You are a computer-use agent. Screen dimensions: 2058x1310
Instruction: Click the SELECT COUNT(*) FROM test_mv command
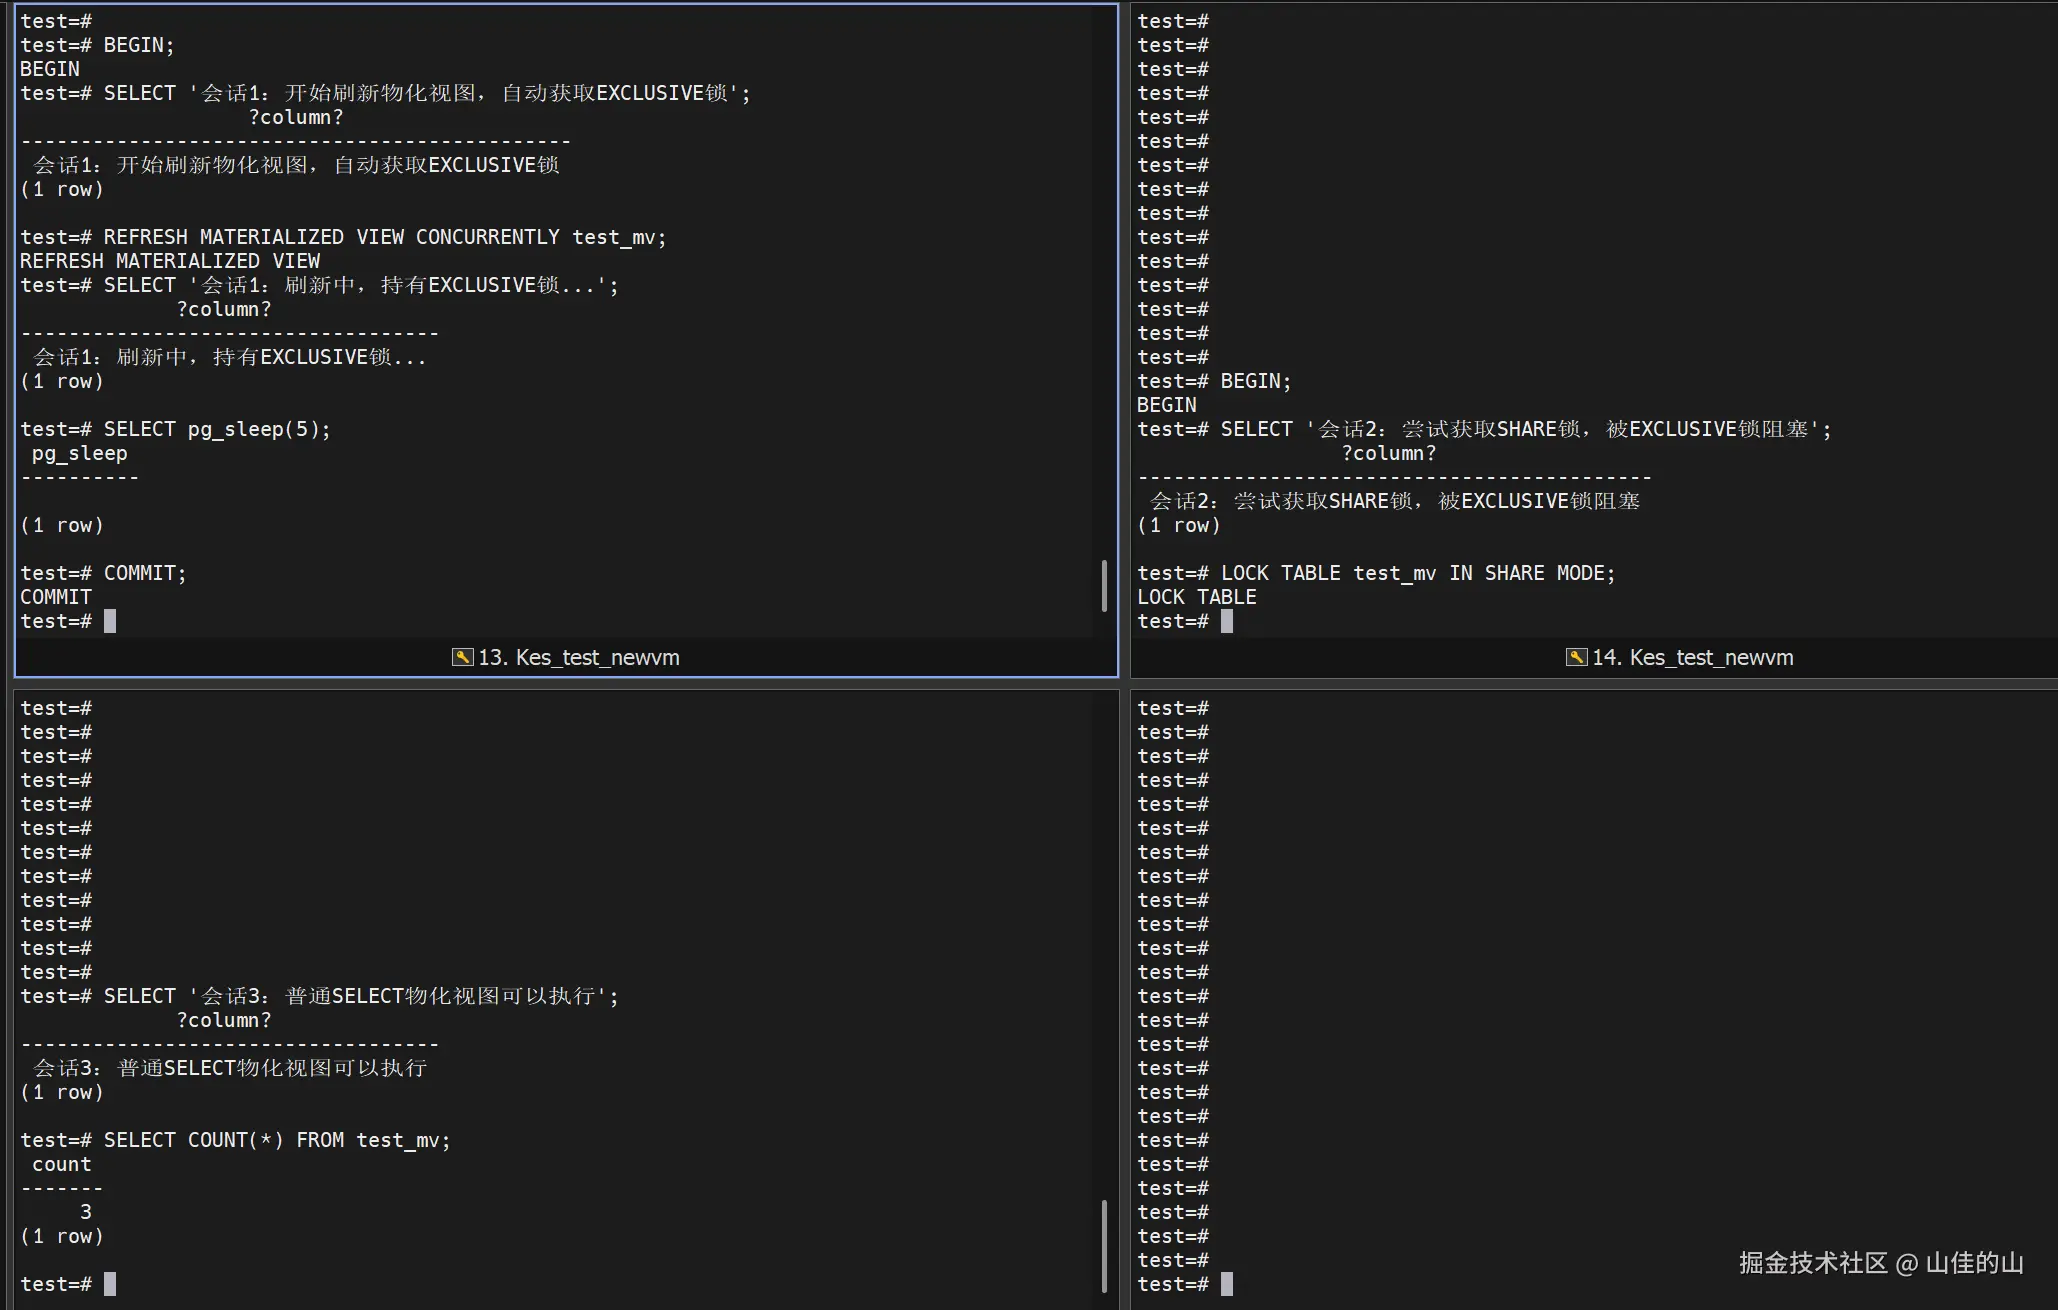276,1140
